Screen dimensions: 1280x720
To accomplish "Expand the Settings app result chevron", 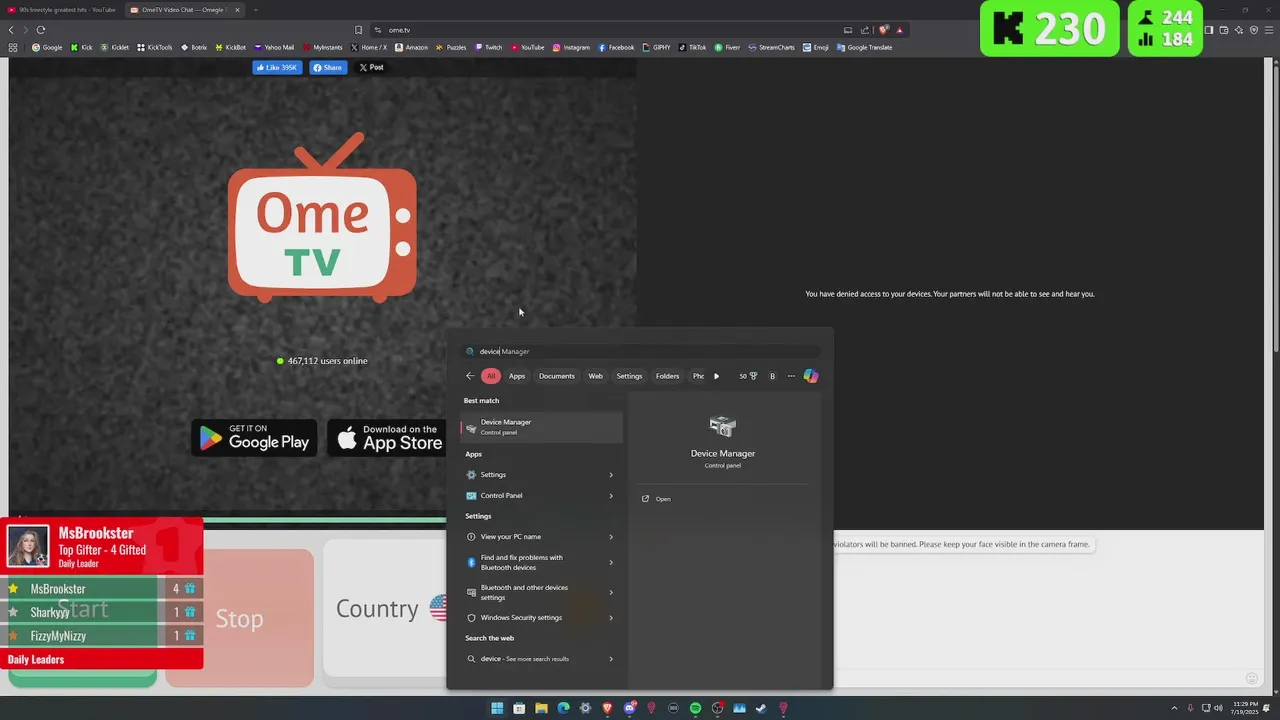I will pyautogui.click(x=611, y=475).
